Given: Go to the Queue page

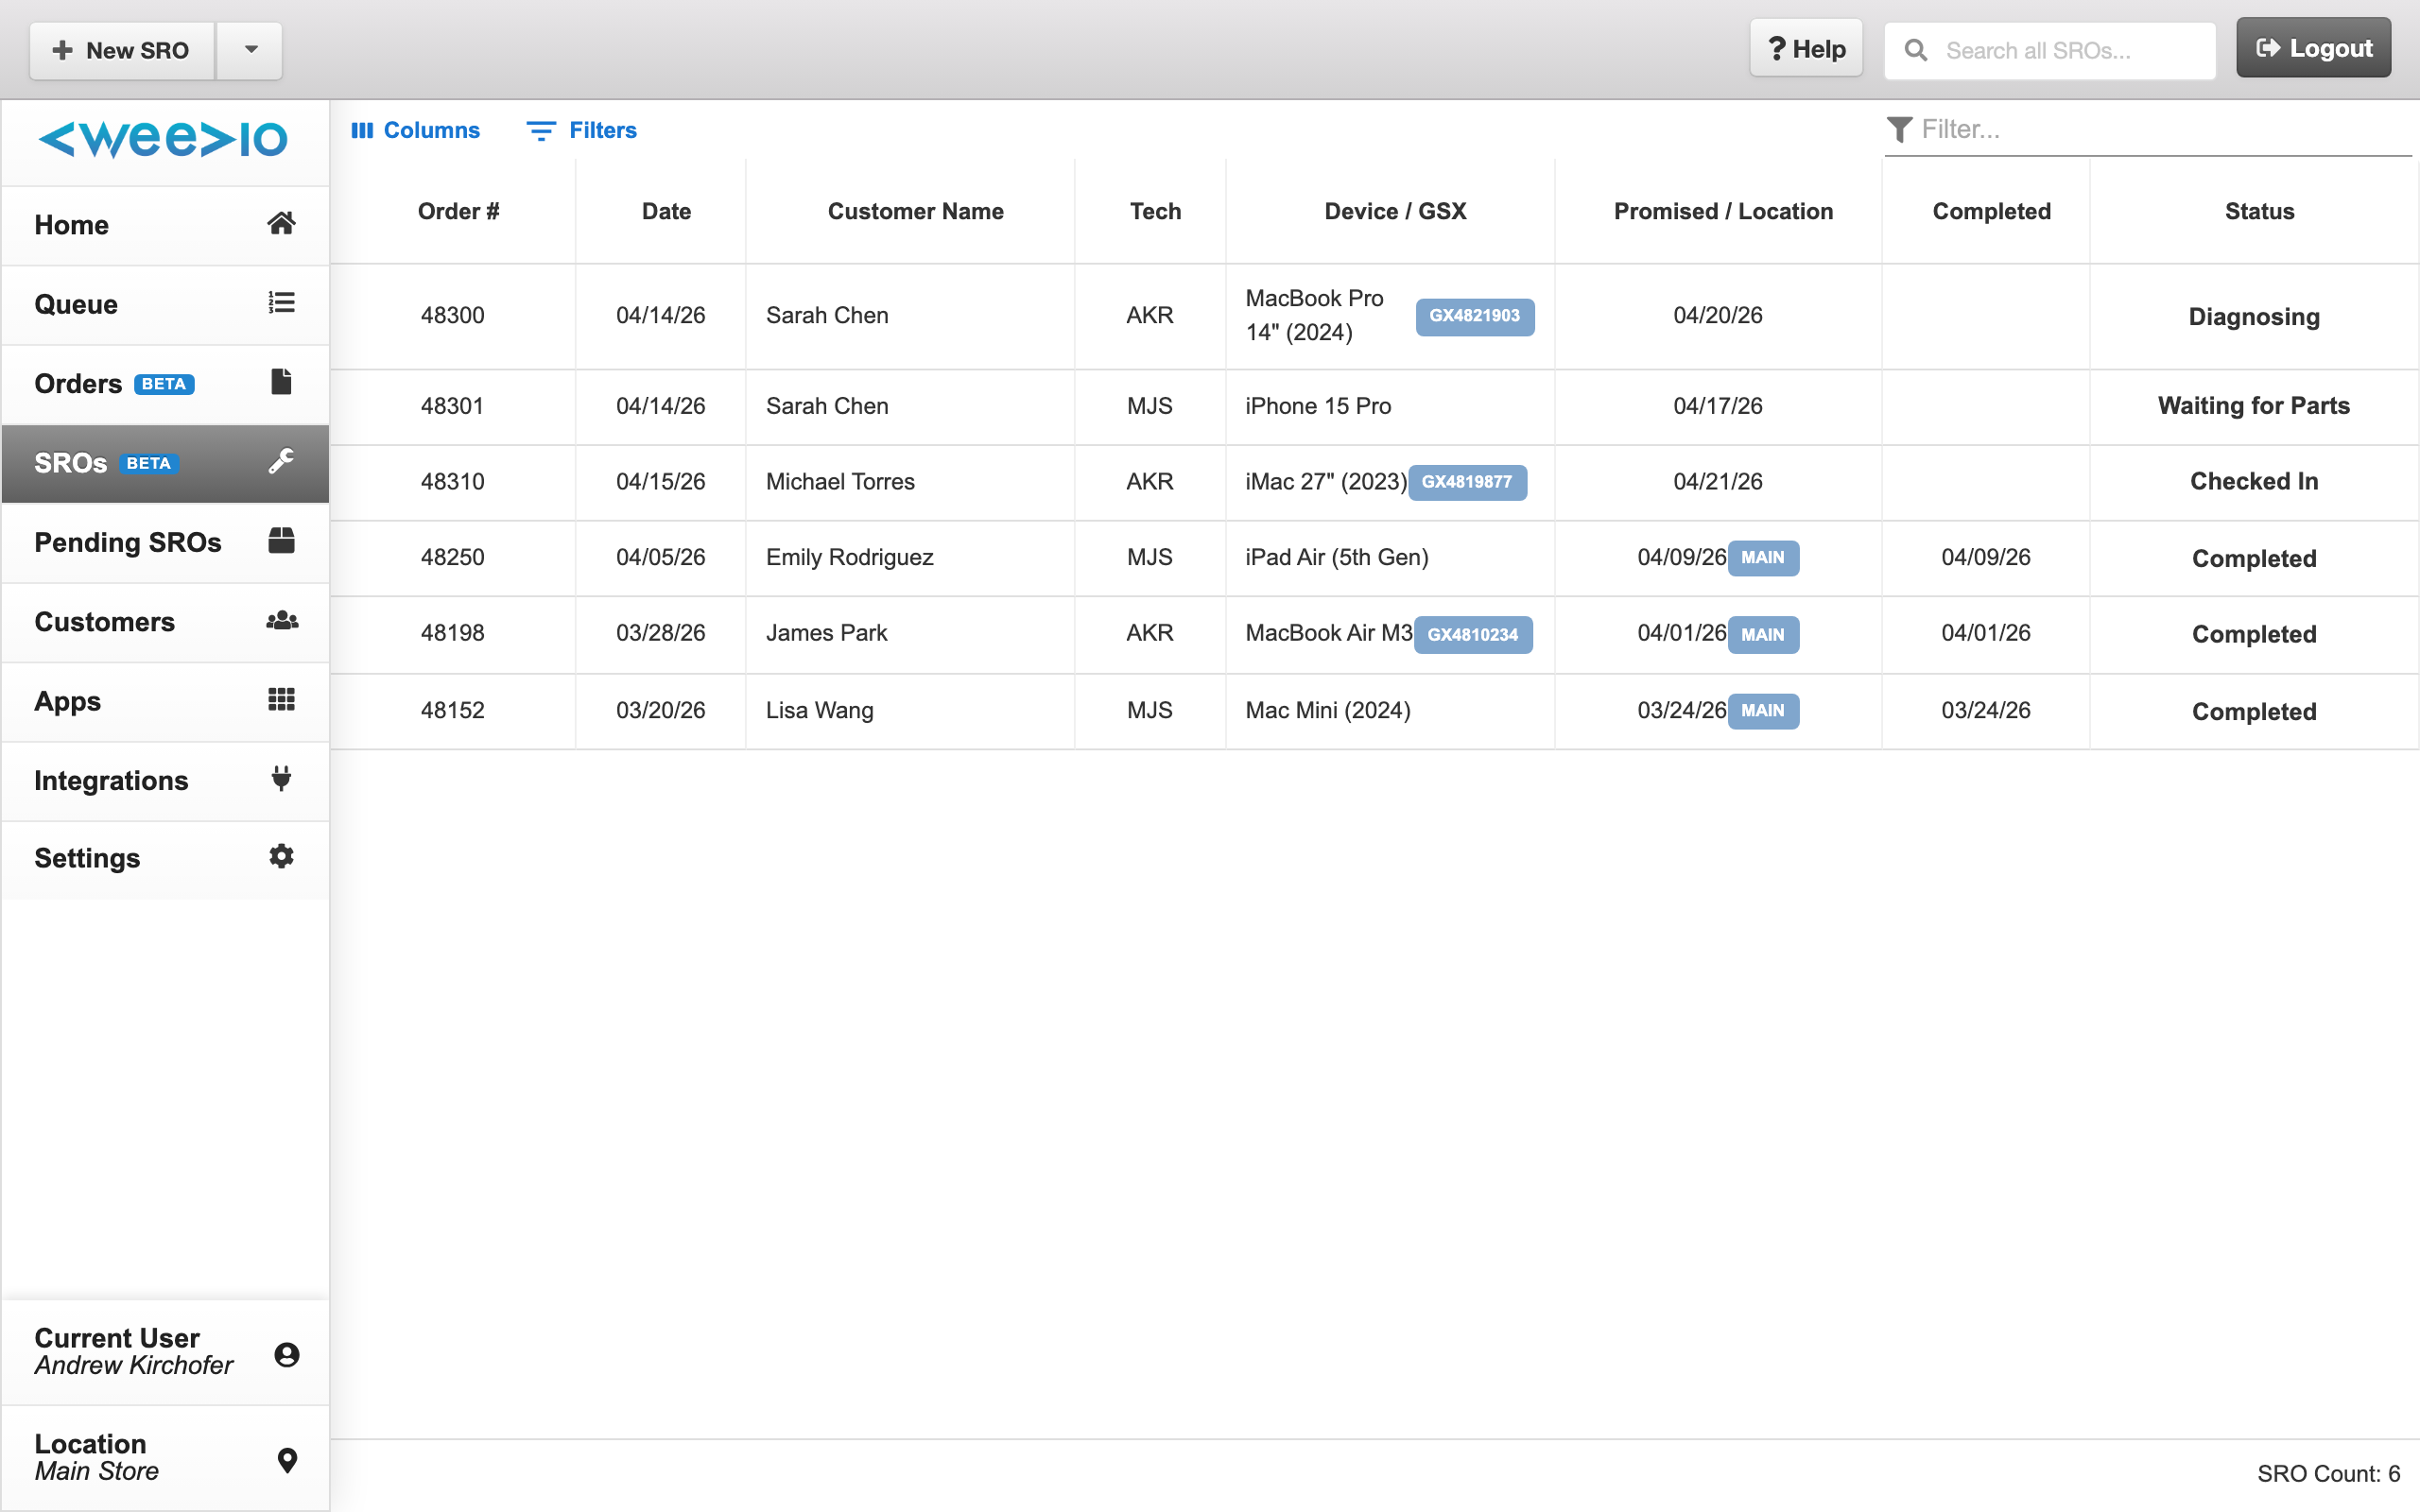Looking at the screenshot, I should point(165,304).
